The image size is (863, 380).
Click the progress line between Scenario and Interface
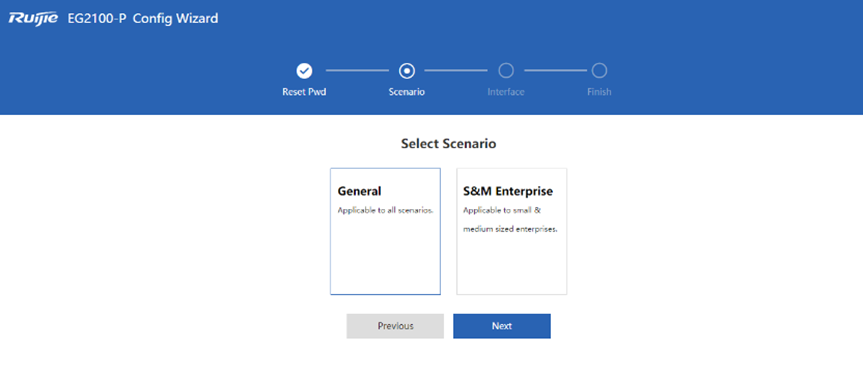point(456,70)
